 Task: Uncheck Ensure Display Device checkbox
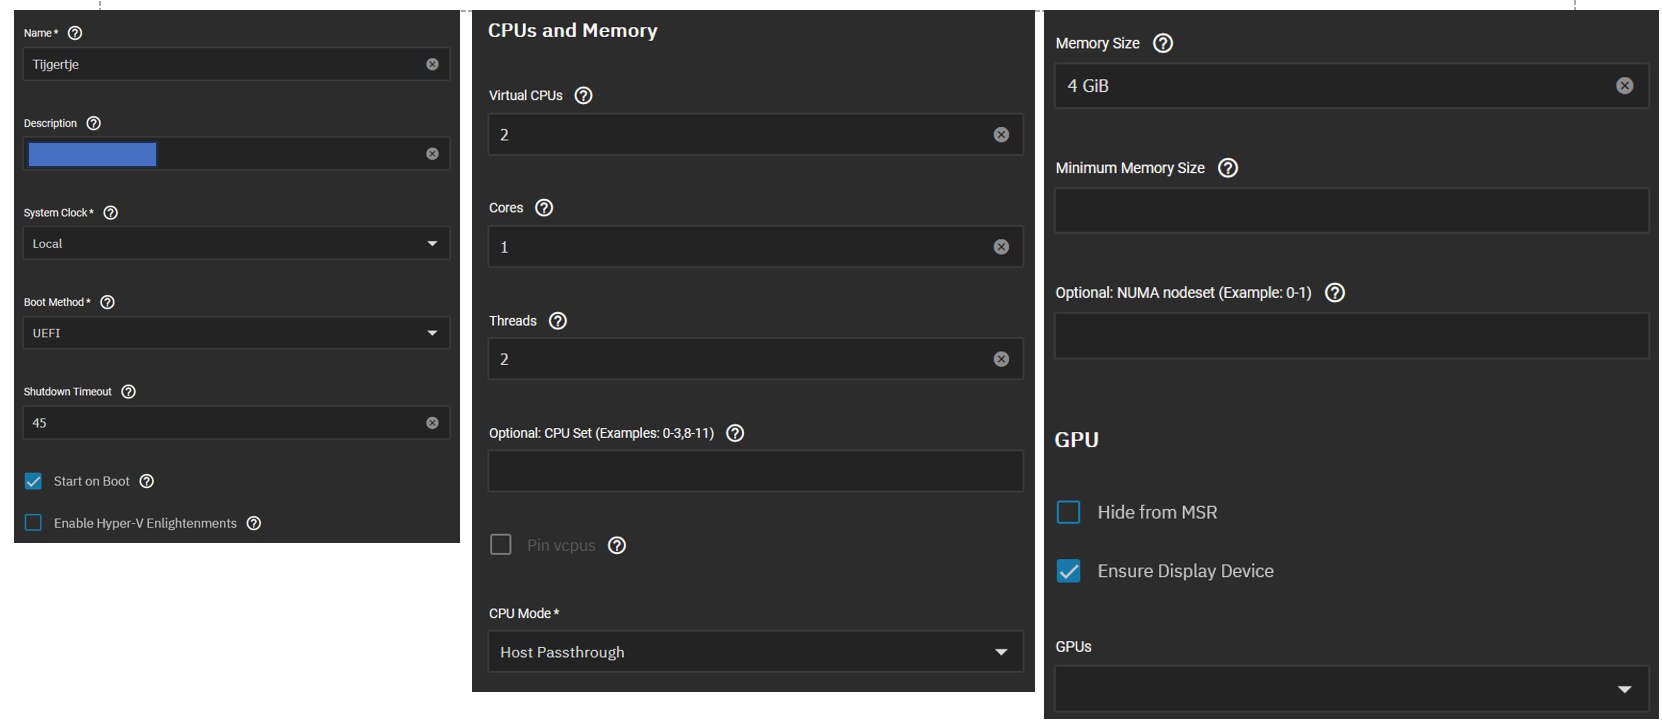1069,571
